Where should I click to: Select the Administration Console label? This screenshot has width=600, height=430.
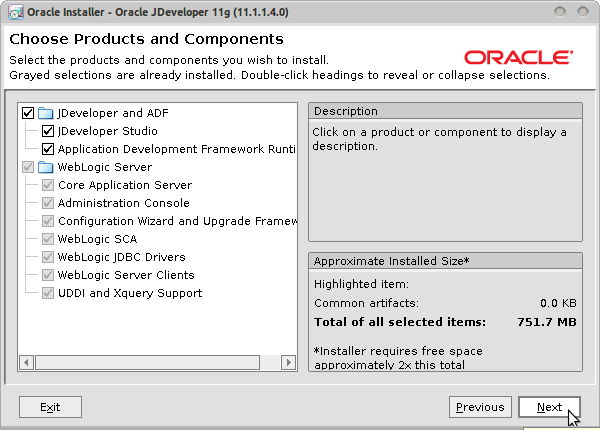(124, 203)
